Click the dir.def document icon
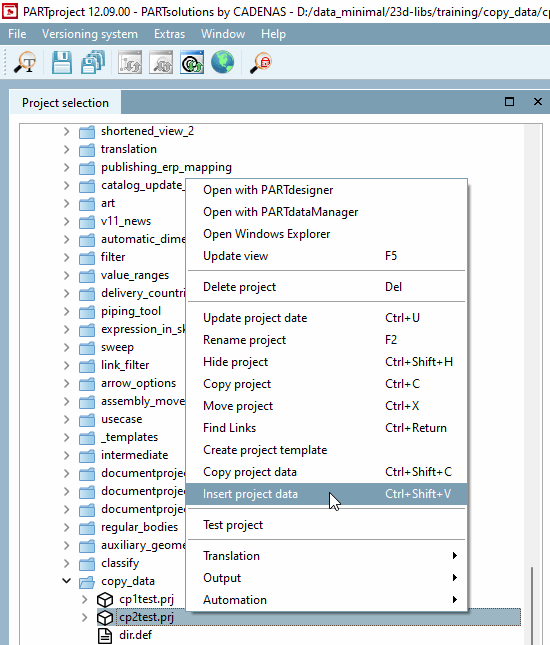The width and height of the screenshot is (550, 645). pos(105,636)
